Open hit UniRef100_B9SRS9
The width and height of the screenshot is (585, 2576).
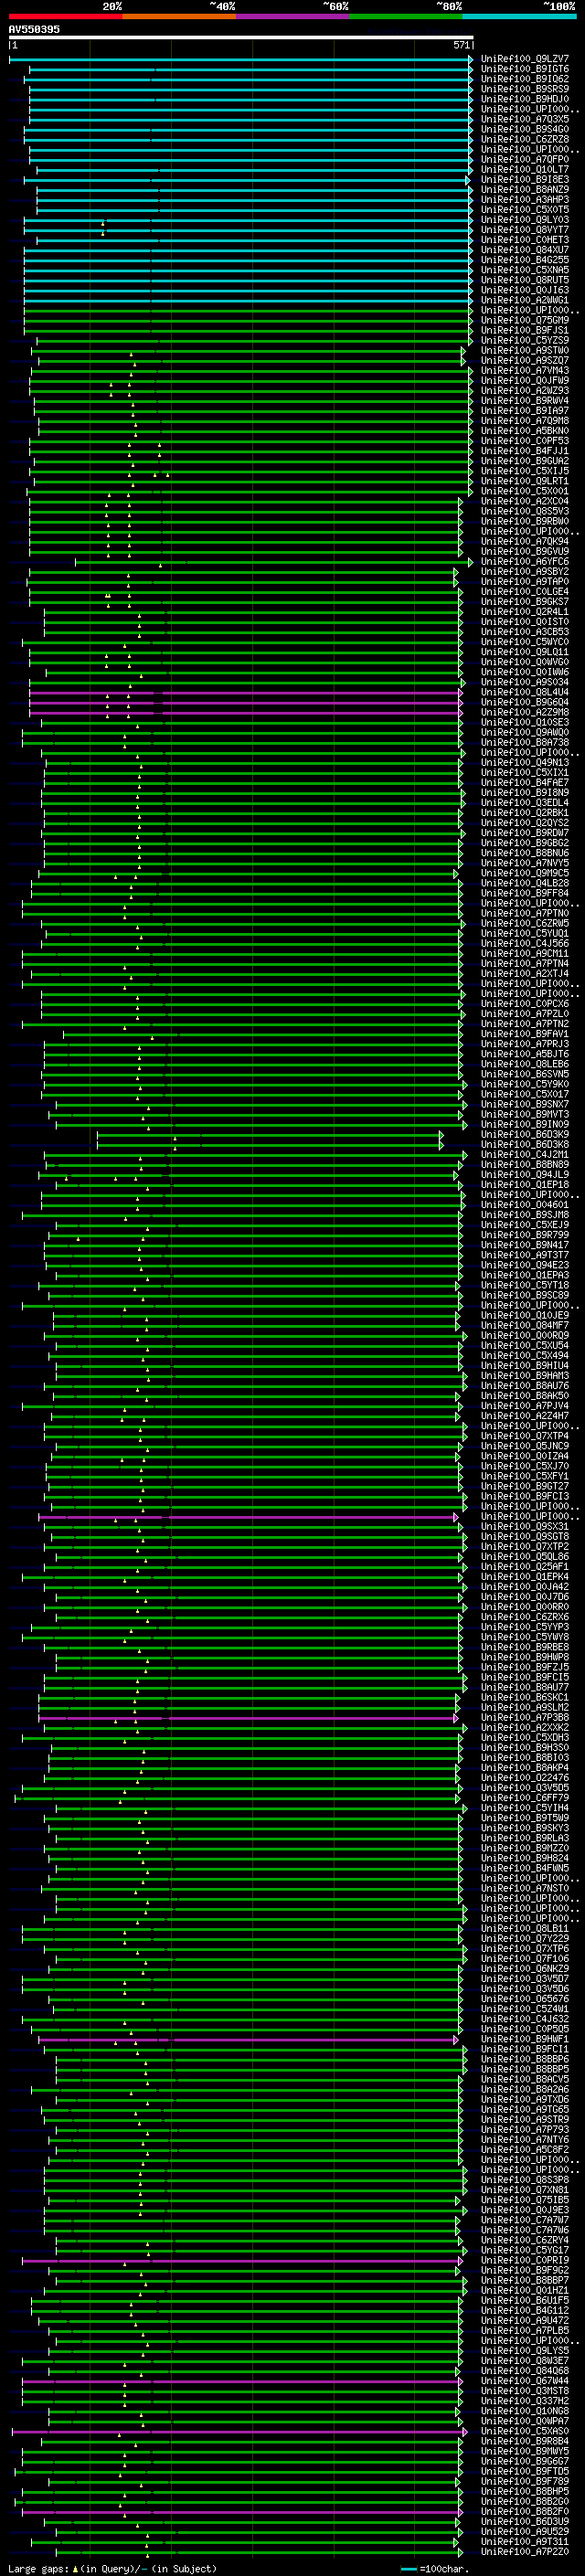tap(524, 89)
